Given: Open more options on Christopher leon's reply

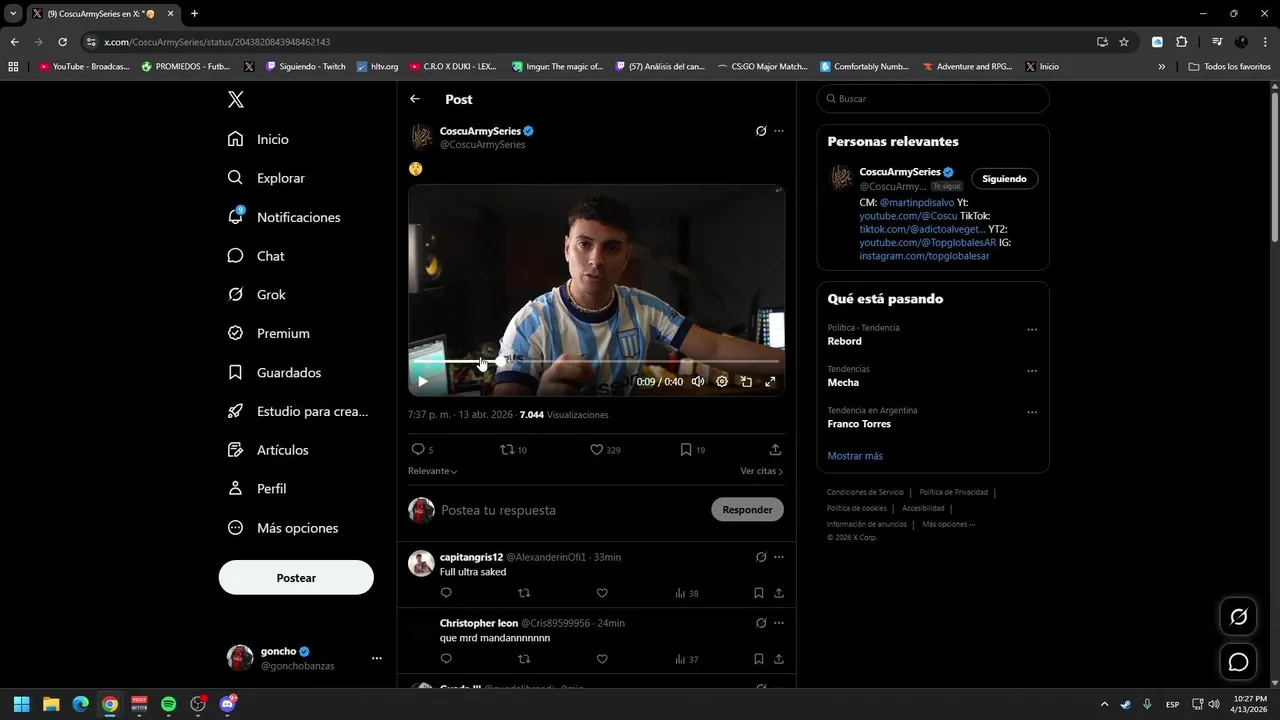Looking at the screenshot, I should click(779, 623).
